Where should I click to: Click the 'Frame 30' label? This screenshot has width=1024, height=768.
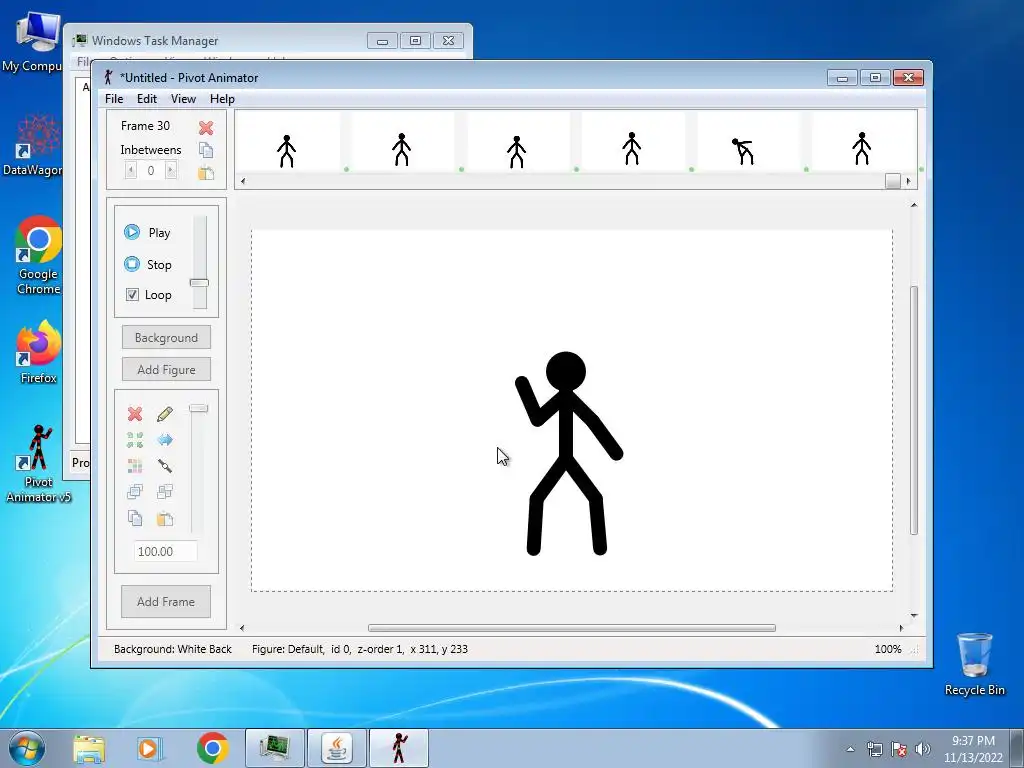click(145, 125)
